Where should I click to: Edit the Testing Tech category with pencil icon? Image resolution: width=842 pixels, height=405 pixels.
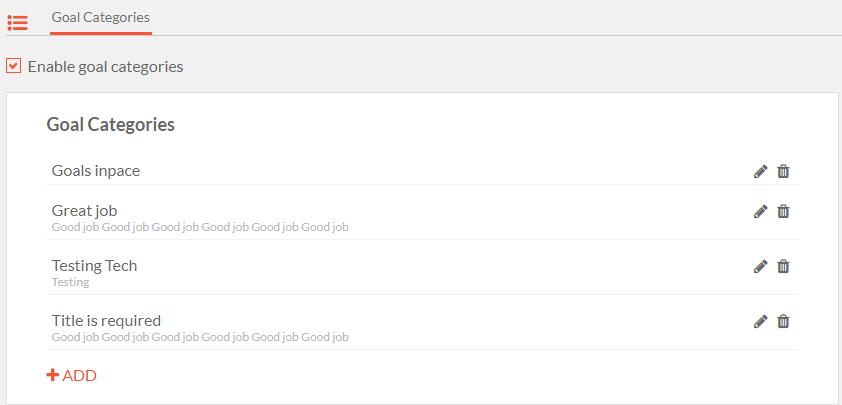point(760,266)
